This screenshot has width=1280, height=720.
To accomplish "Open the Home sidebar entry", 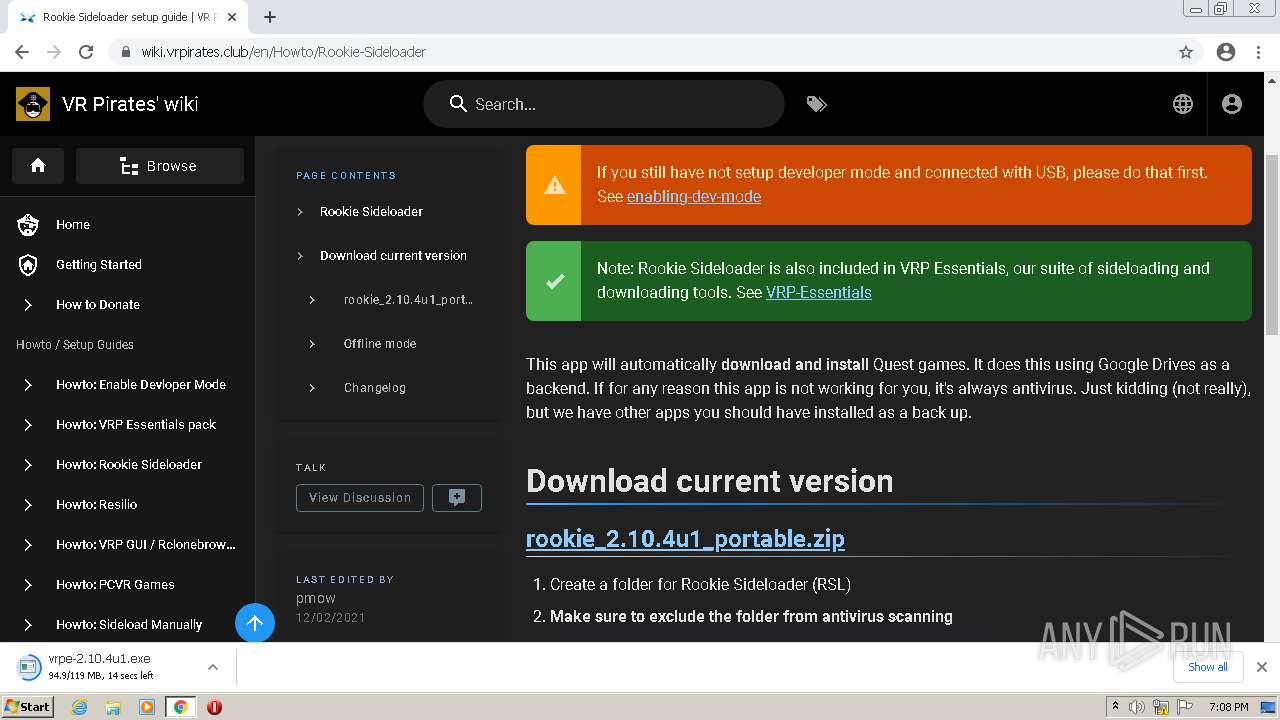I will coord(73,225).
